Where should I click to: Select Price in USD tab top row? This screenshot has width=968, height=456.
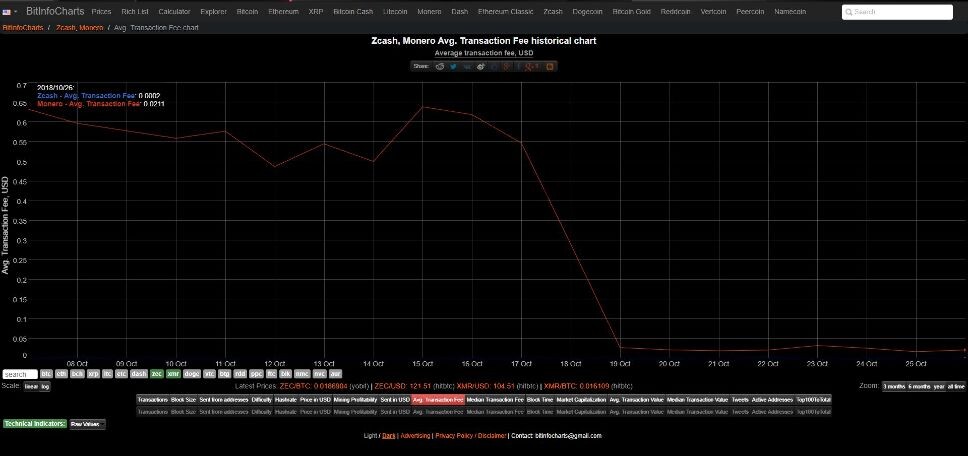tap(315, 400)
